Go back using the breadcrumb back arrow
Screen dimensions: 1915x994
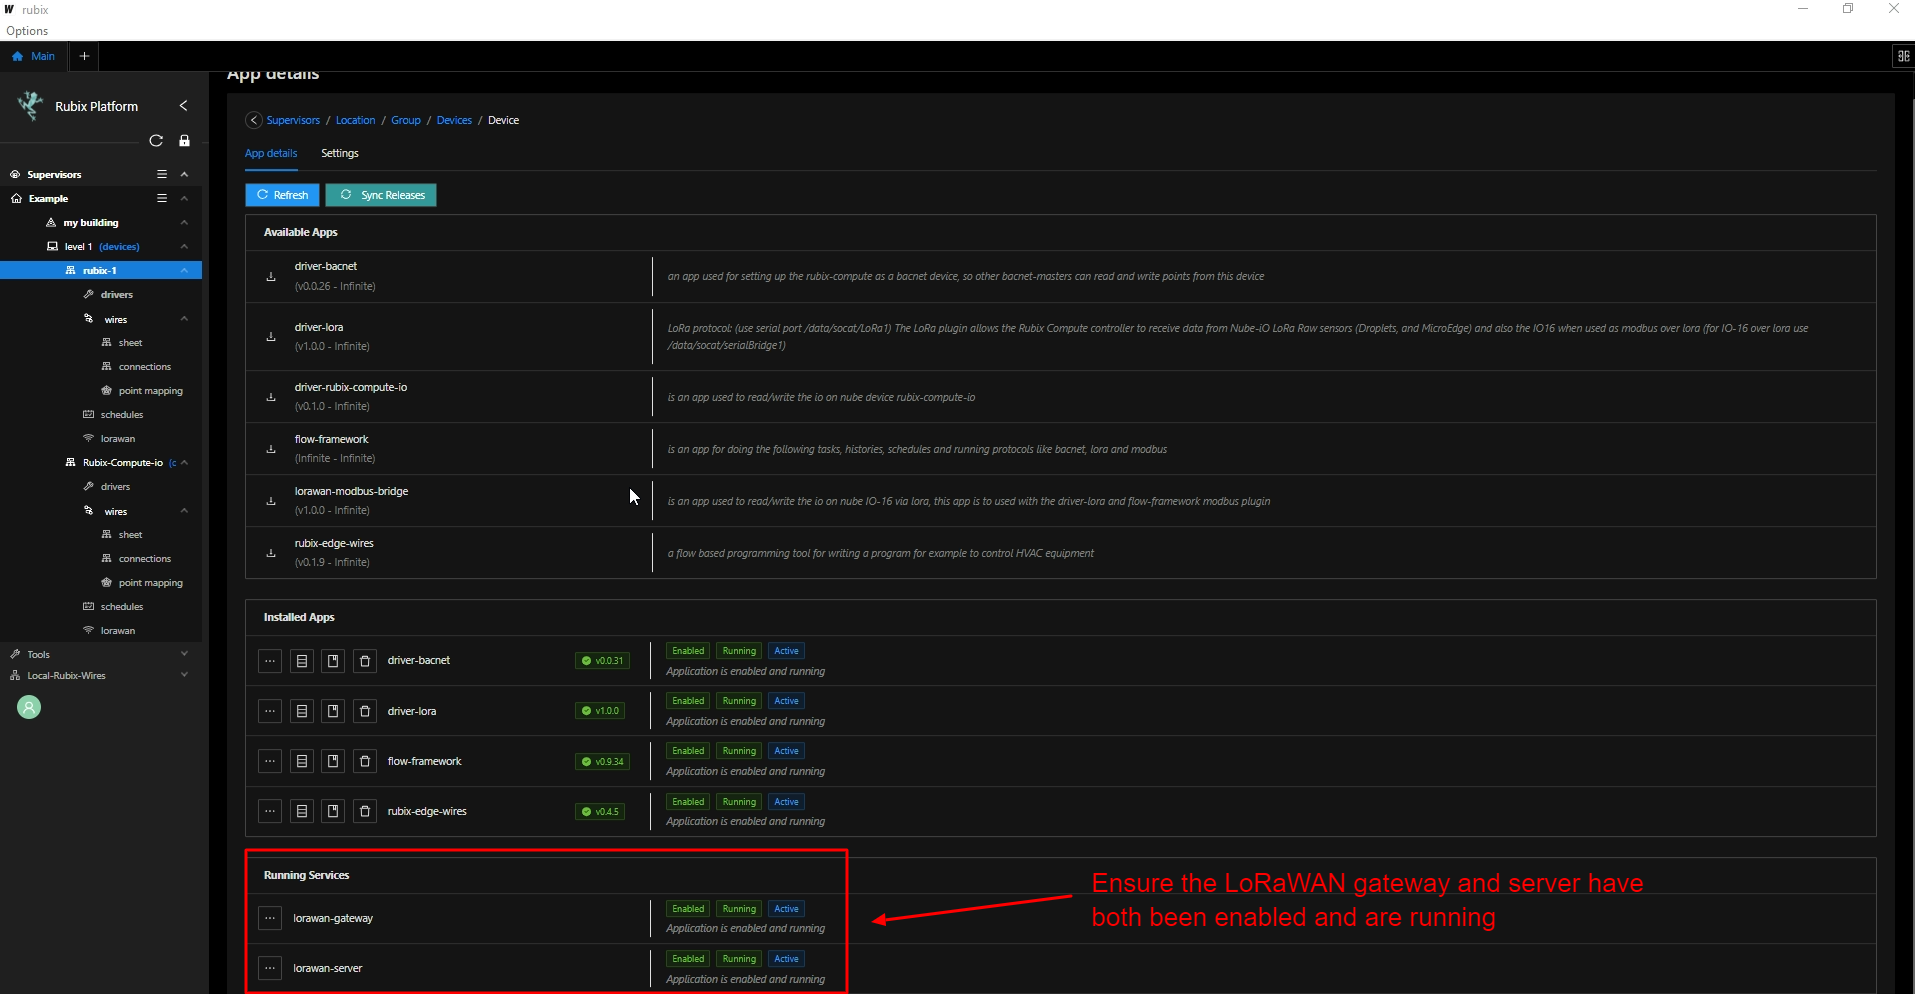pyautogui.click(x=254, y=120)
